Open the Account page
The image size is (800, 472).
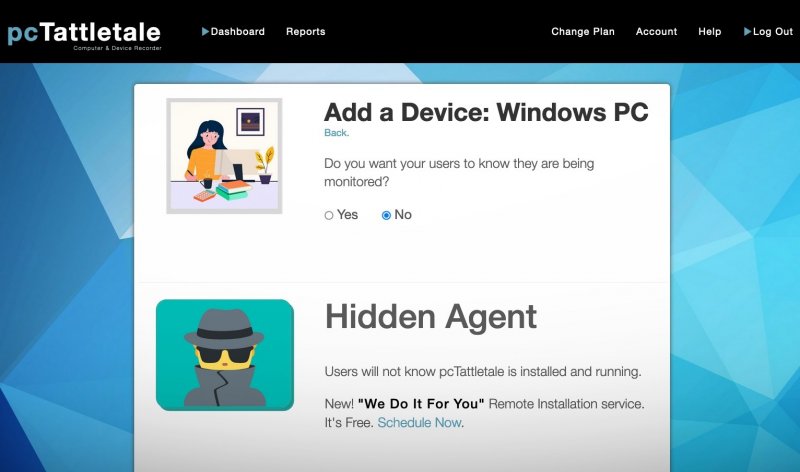point(656,31)
